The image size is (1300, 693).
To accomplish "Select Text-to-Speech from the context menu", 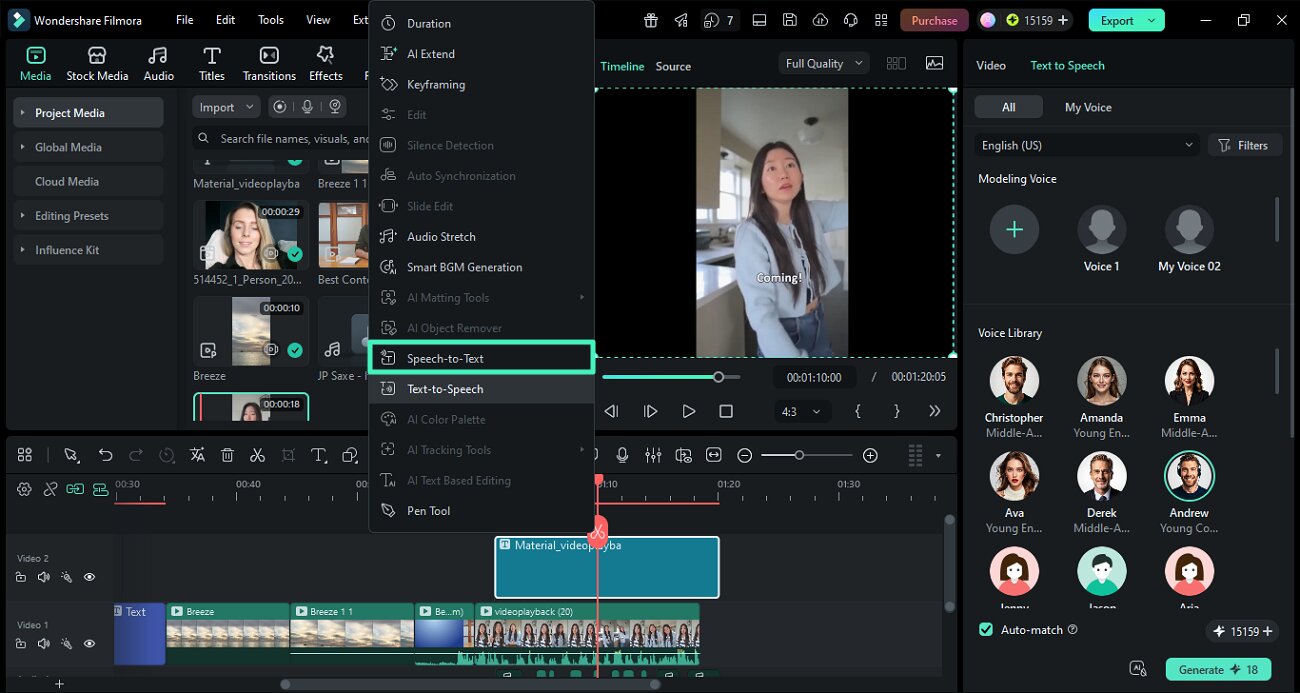I will click(481, 389).
